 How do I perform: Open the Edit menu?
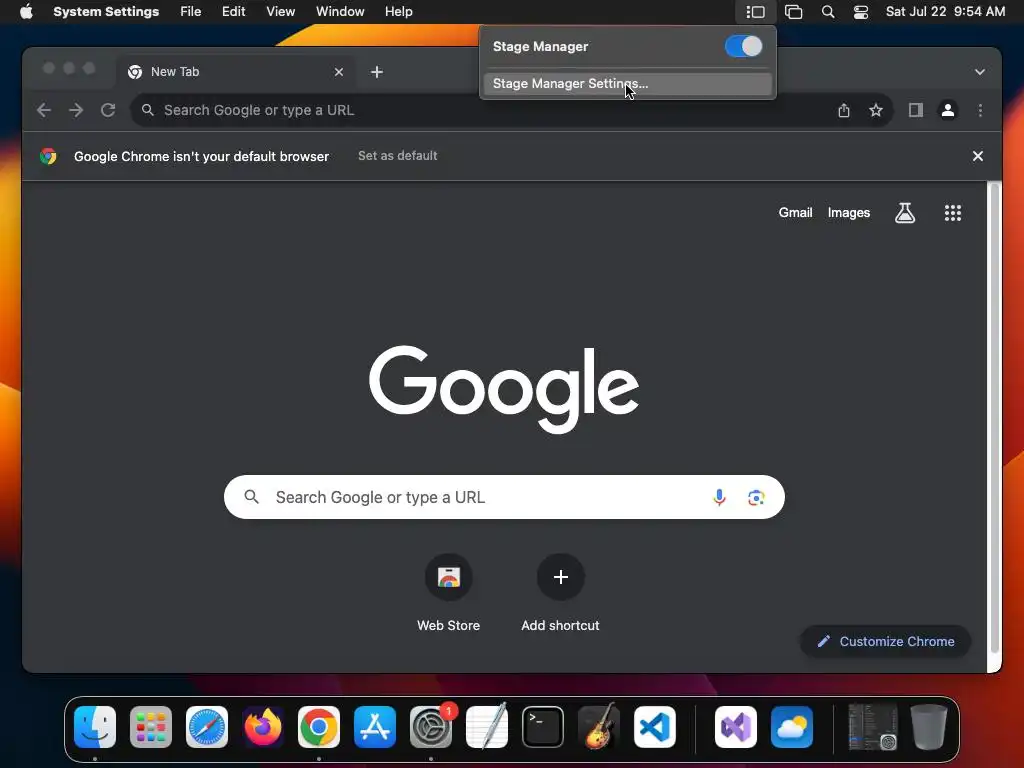click(x=233, y=12)
